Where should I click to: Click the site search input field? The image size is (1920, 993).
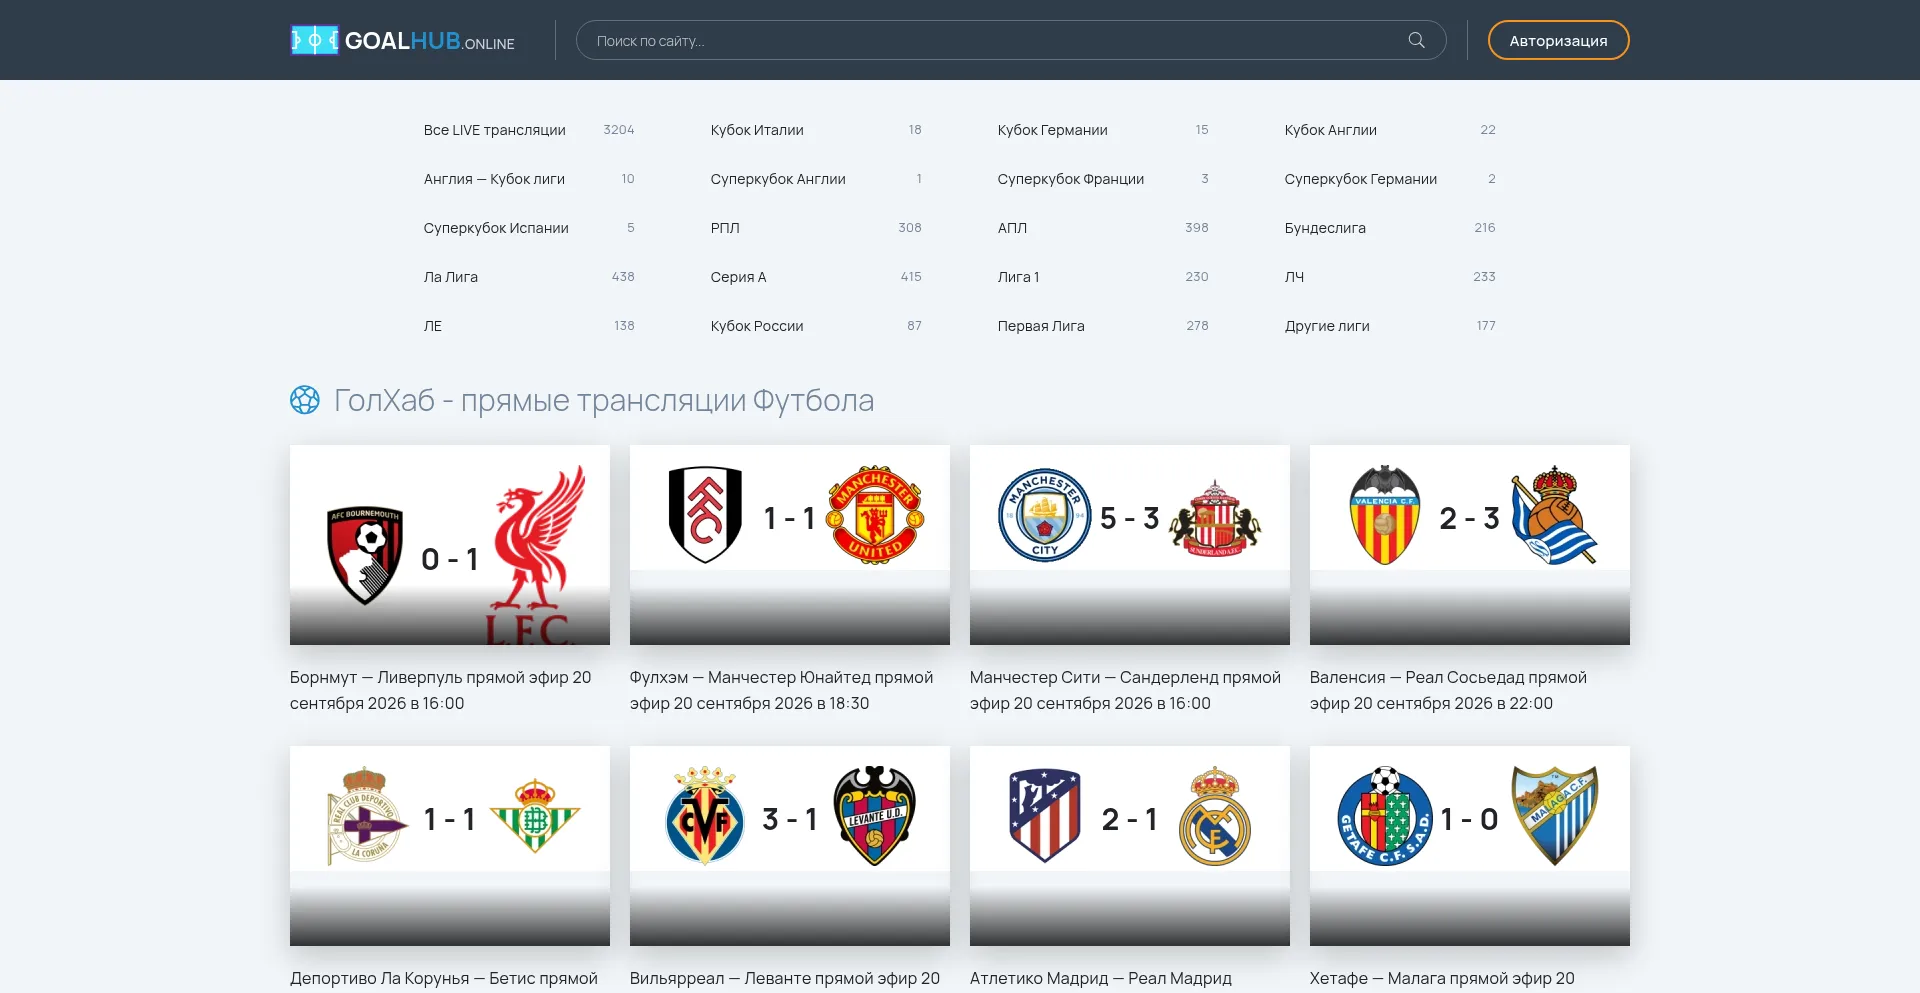pyautogui.click(x=1010, y=40)
